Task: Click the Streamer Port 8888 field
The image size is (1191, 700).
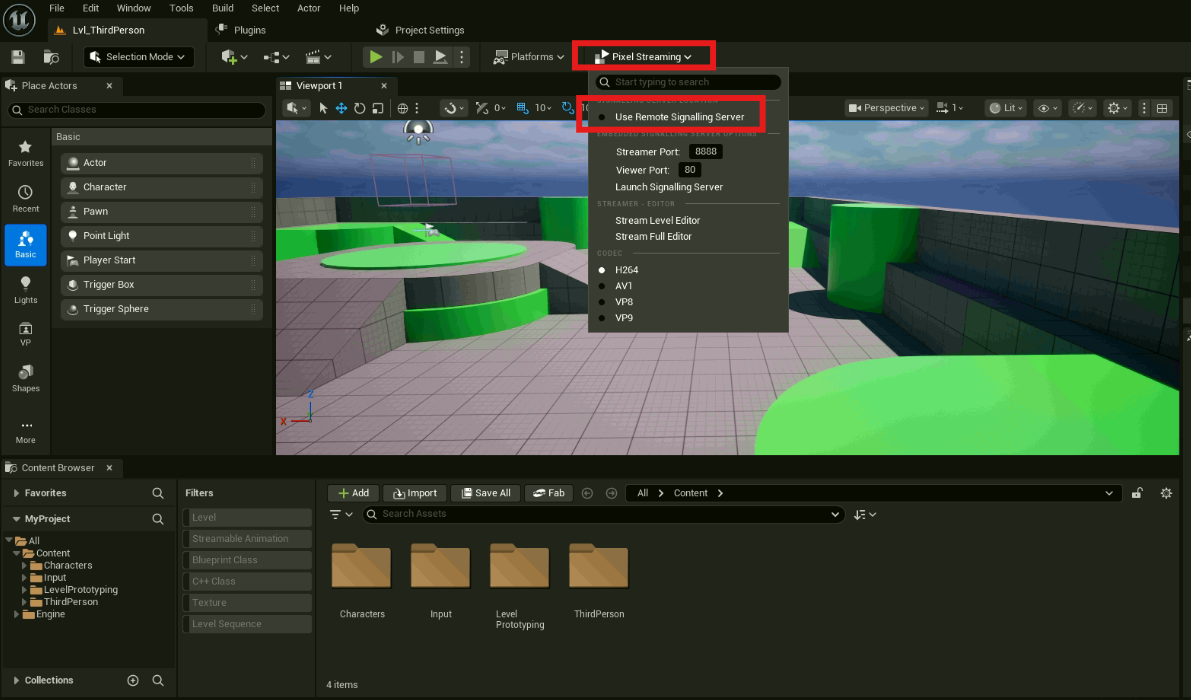Action: pyautogui.click(x=706, y=152)
